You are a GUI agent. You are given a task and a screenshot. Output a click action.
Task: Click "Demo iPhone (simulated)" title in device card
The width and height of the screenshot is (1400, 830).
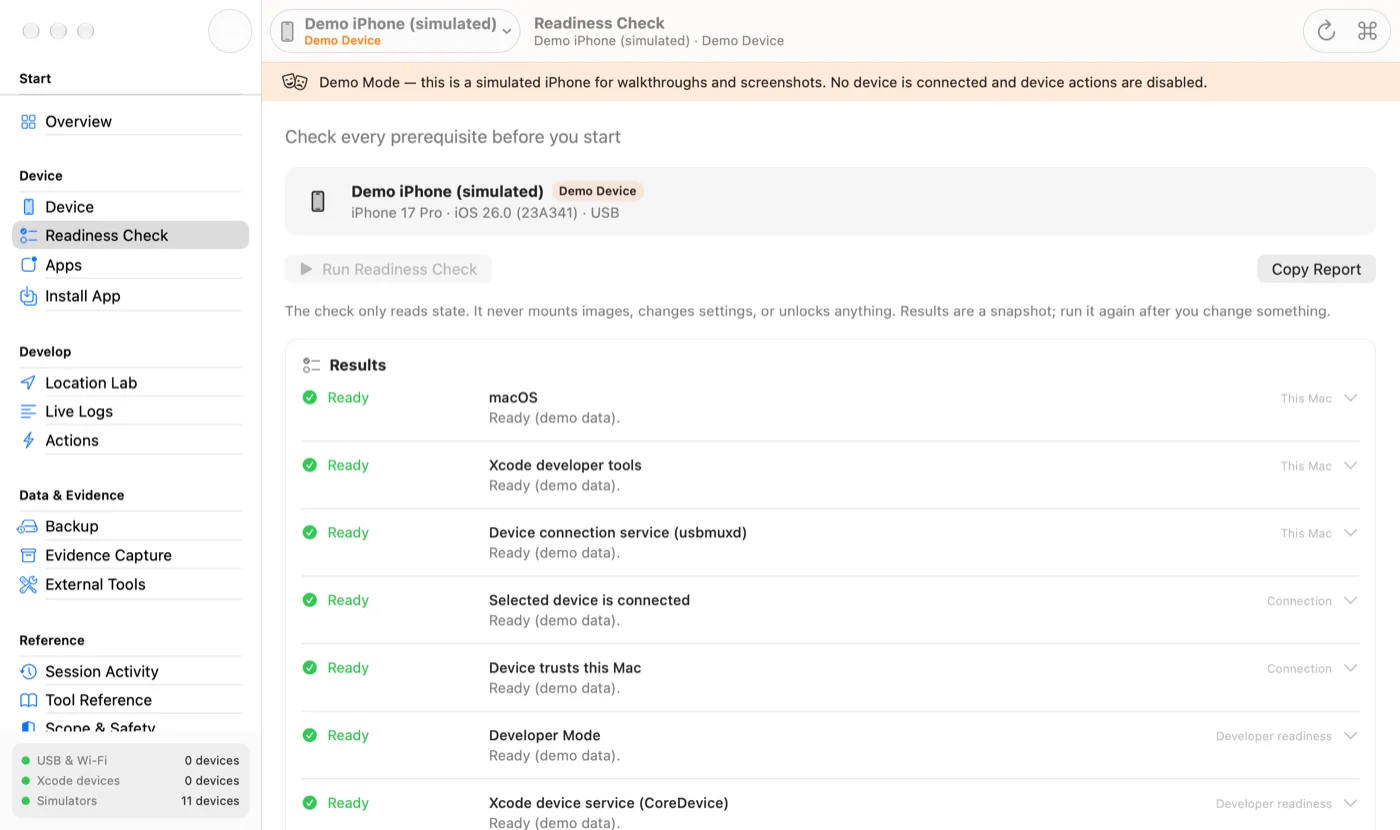(447, 191)
